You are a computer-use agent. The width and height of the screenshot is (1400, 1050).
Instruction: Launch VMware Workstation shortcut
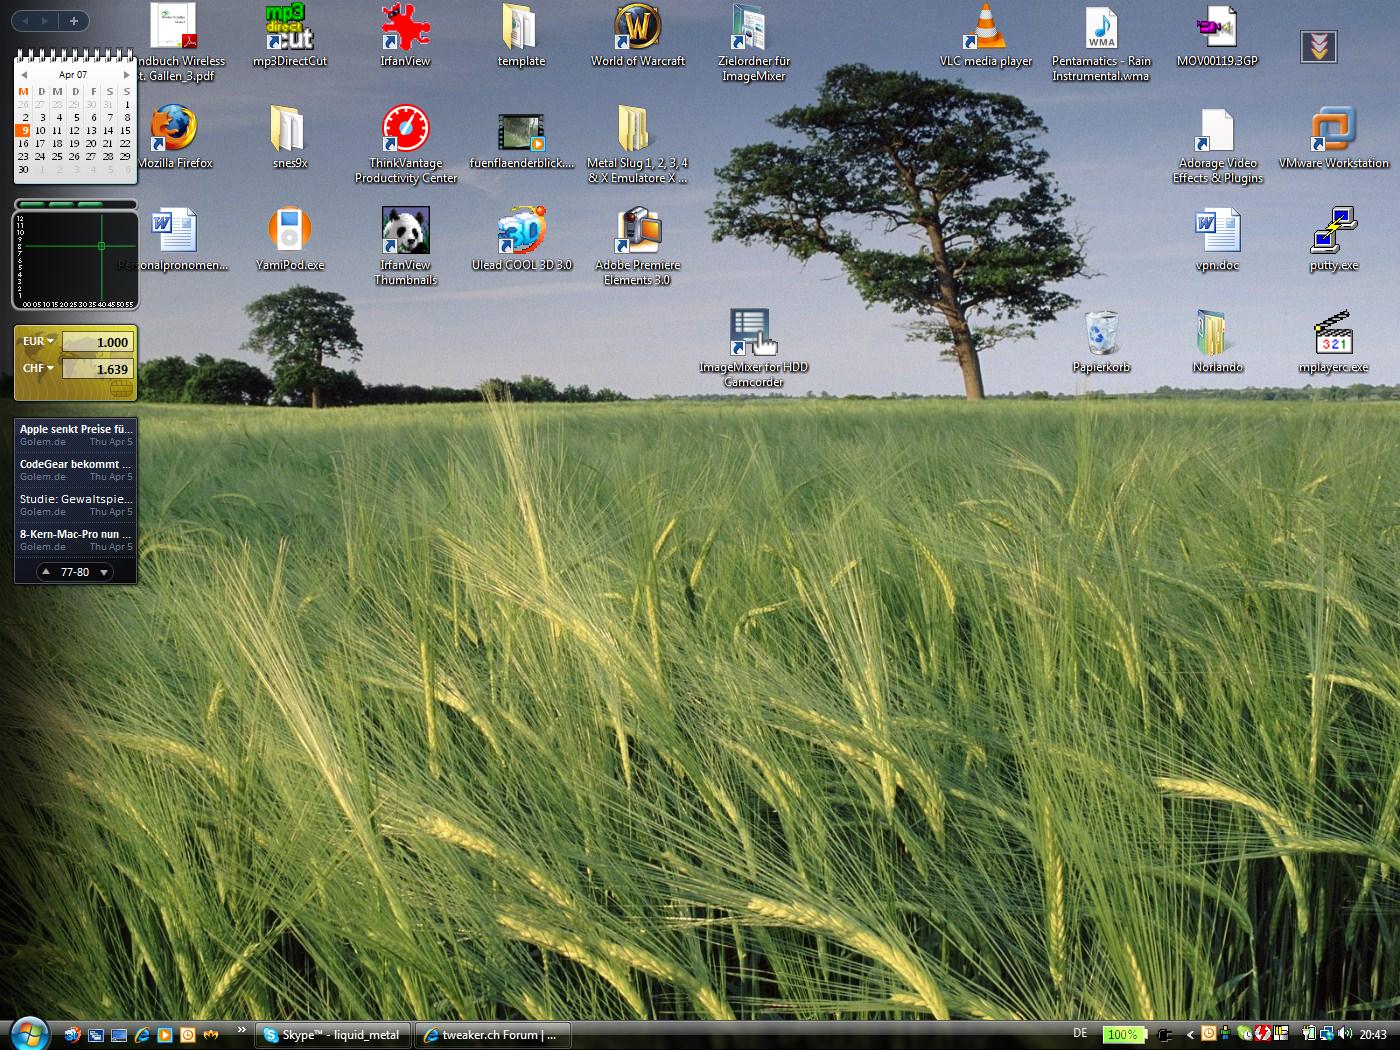(x=1333, y=130)
